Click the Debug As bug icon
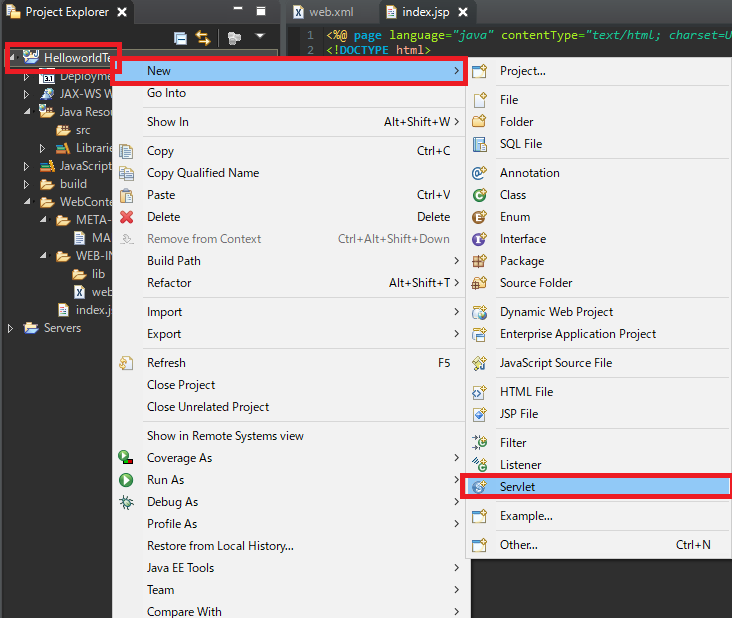Viewport: 732px width, 618px height. (126, 502)
